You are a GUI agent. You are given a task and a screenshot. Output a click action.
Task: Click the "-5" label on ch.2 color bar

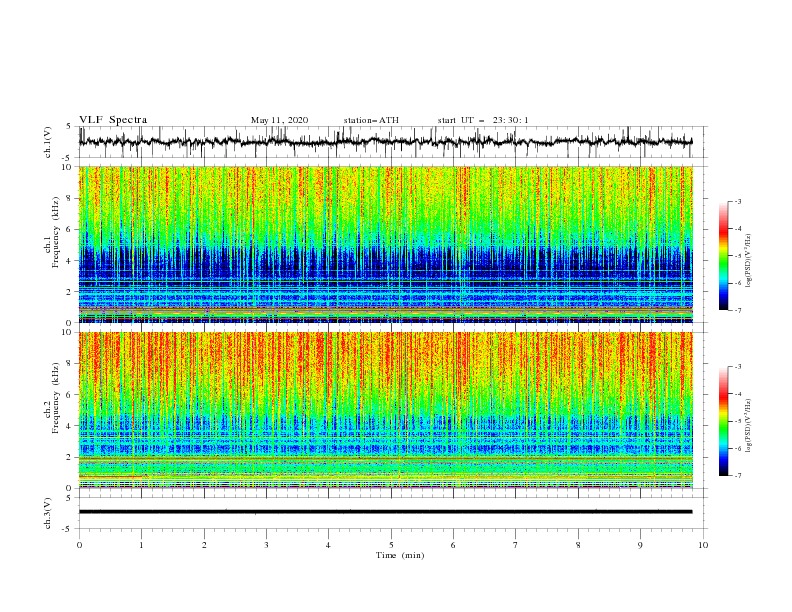click(738, 421)
